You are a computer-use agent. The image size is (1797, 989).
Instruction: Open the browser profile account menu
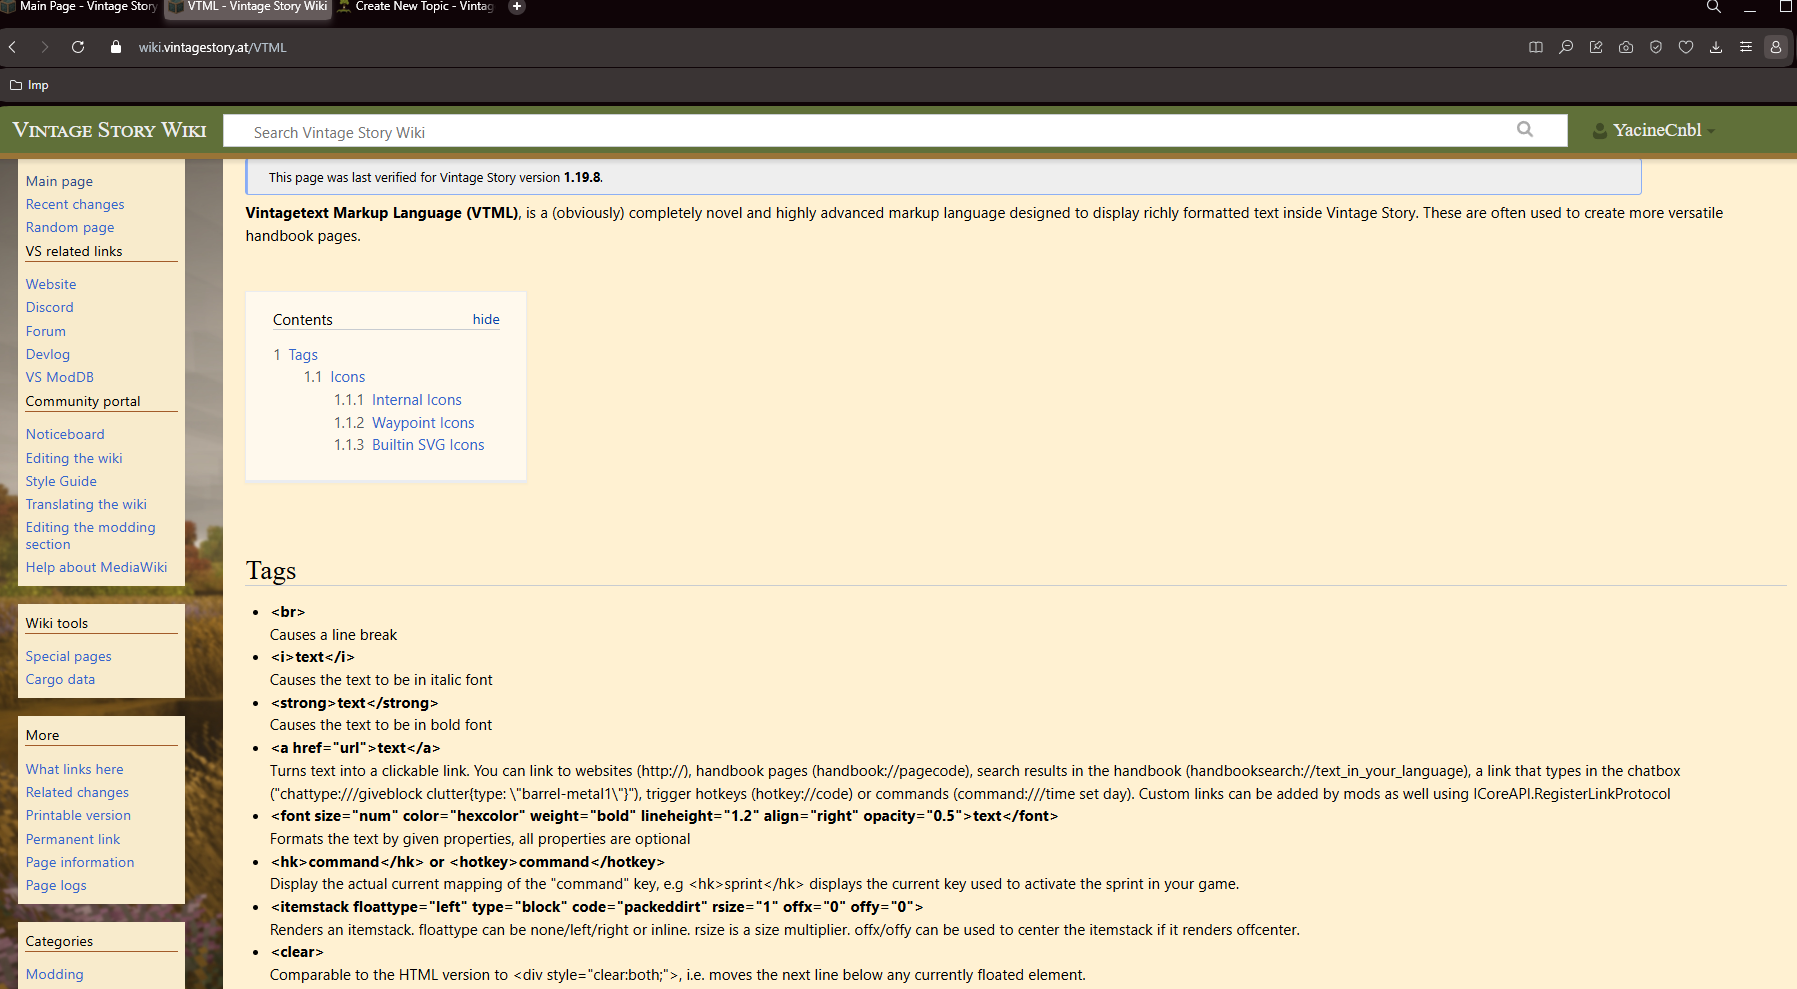[x=1776, y=47]
